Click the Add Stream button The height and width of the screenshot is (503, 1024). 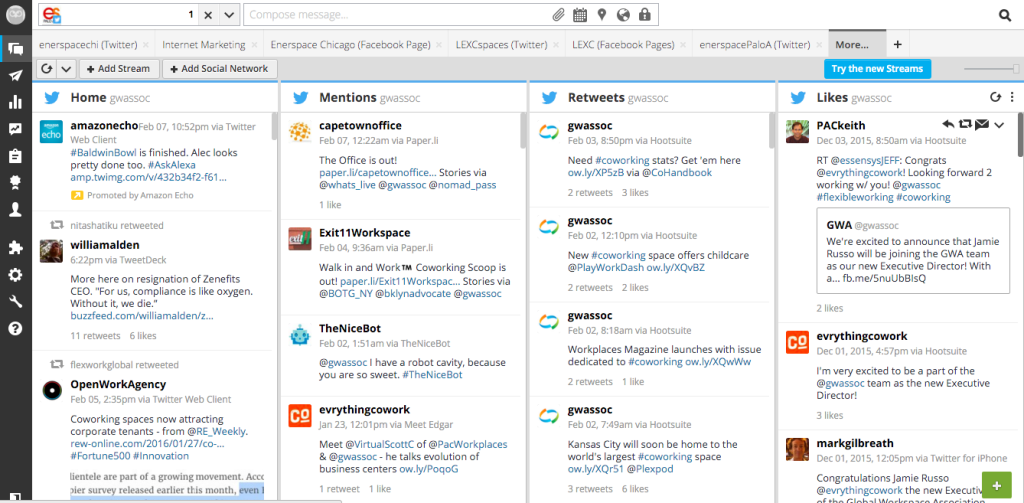(118, 69)
